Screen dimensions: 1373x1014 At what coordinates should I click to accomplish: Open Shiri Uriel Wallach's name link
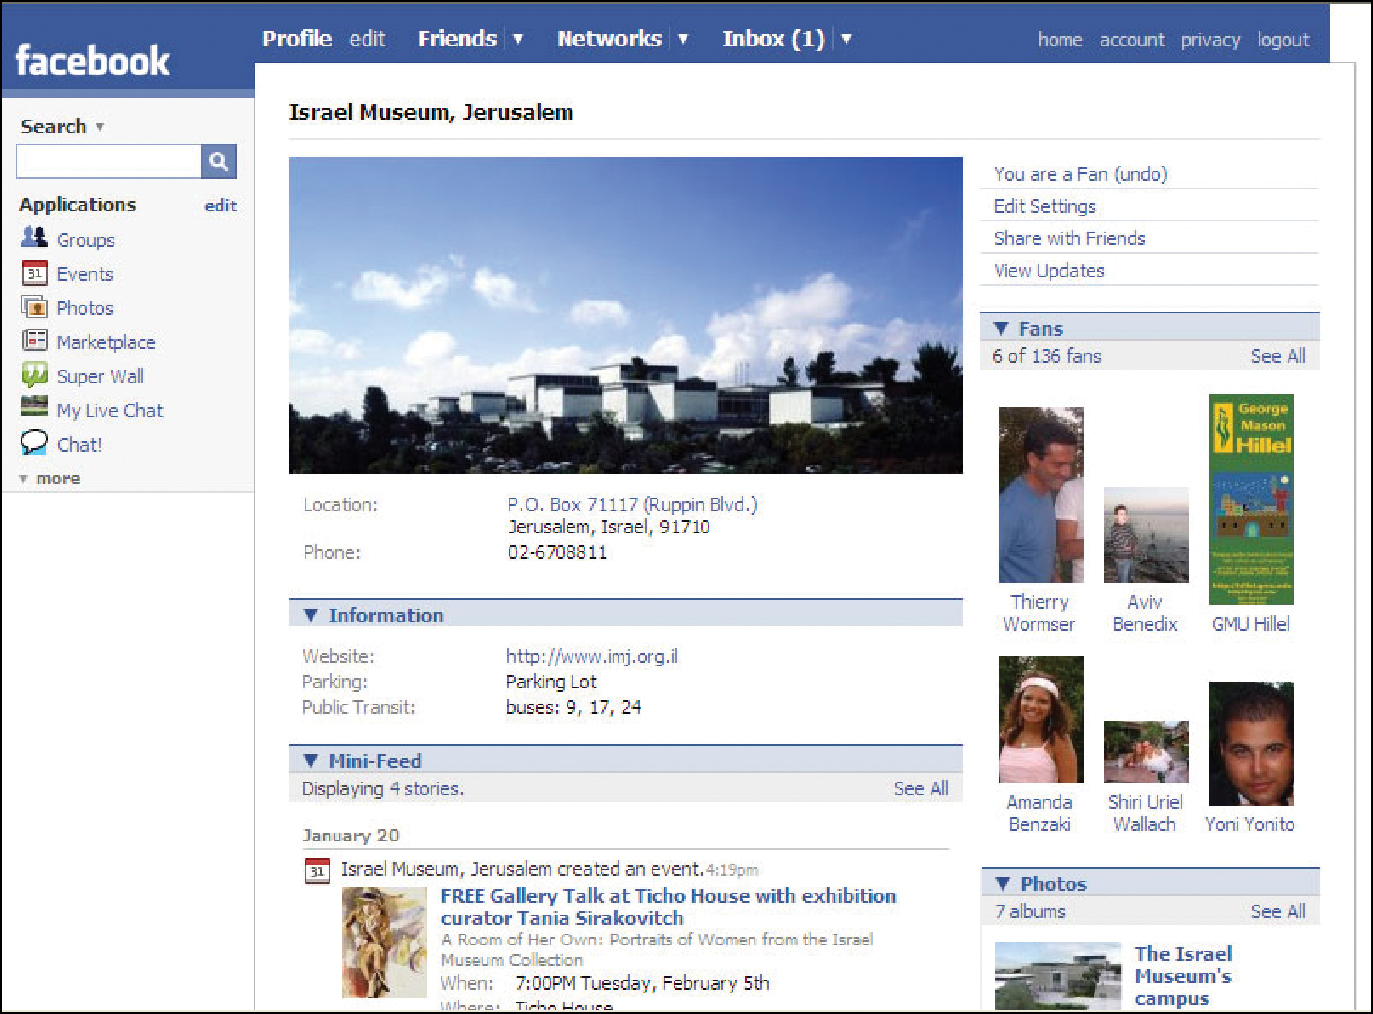[x=1145, y=813]
